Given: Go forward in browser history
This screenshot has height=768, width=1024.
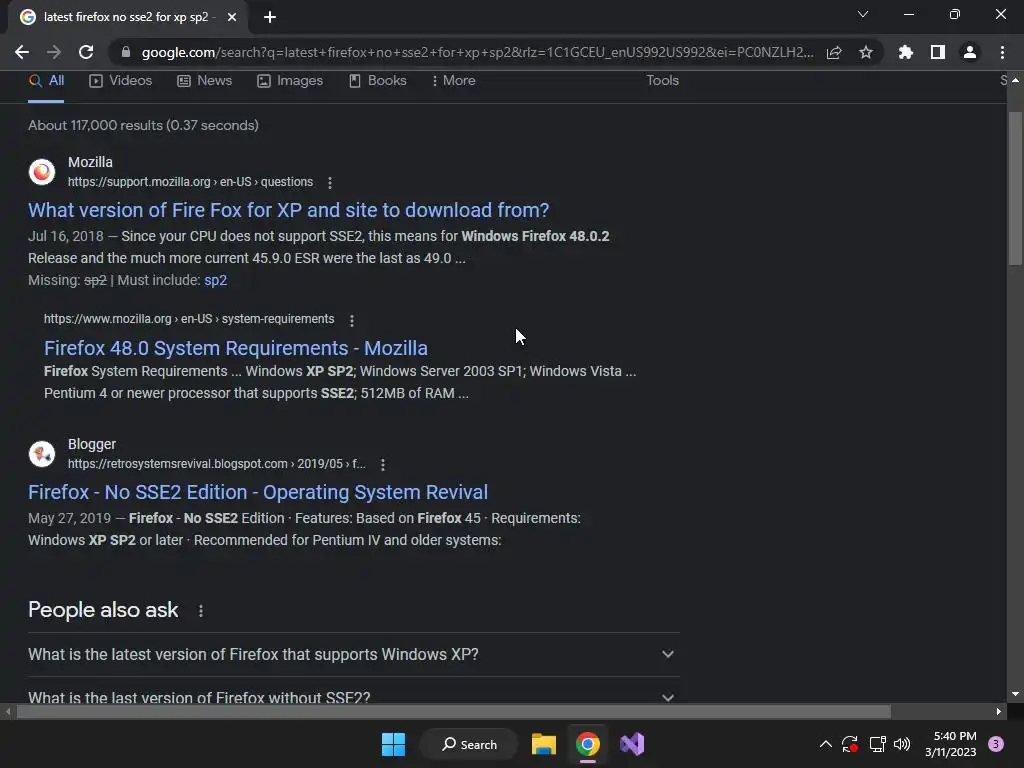Looking at the screenshot, I should 54,52.
